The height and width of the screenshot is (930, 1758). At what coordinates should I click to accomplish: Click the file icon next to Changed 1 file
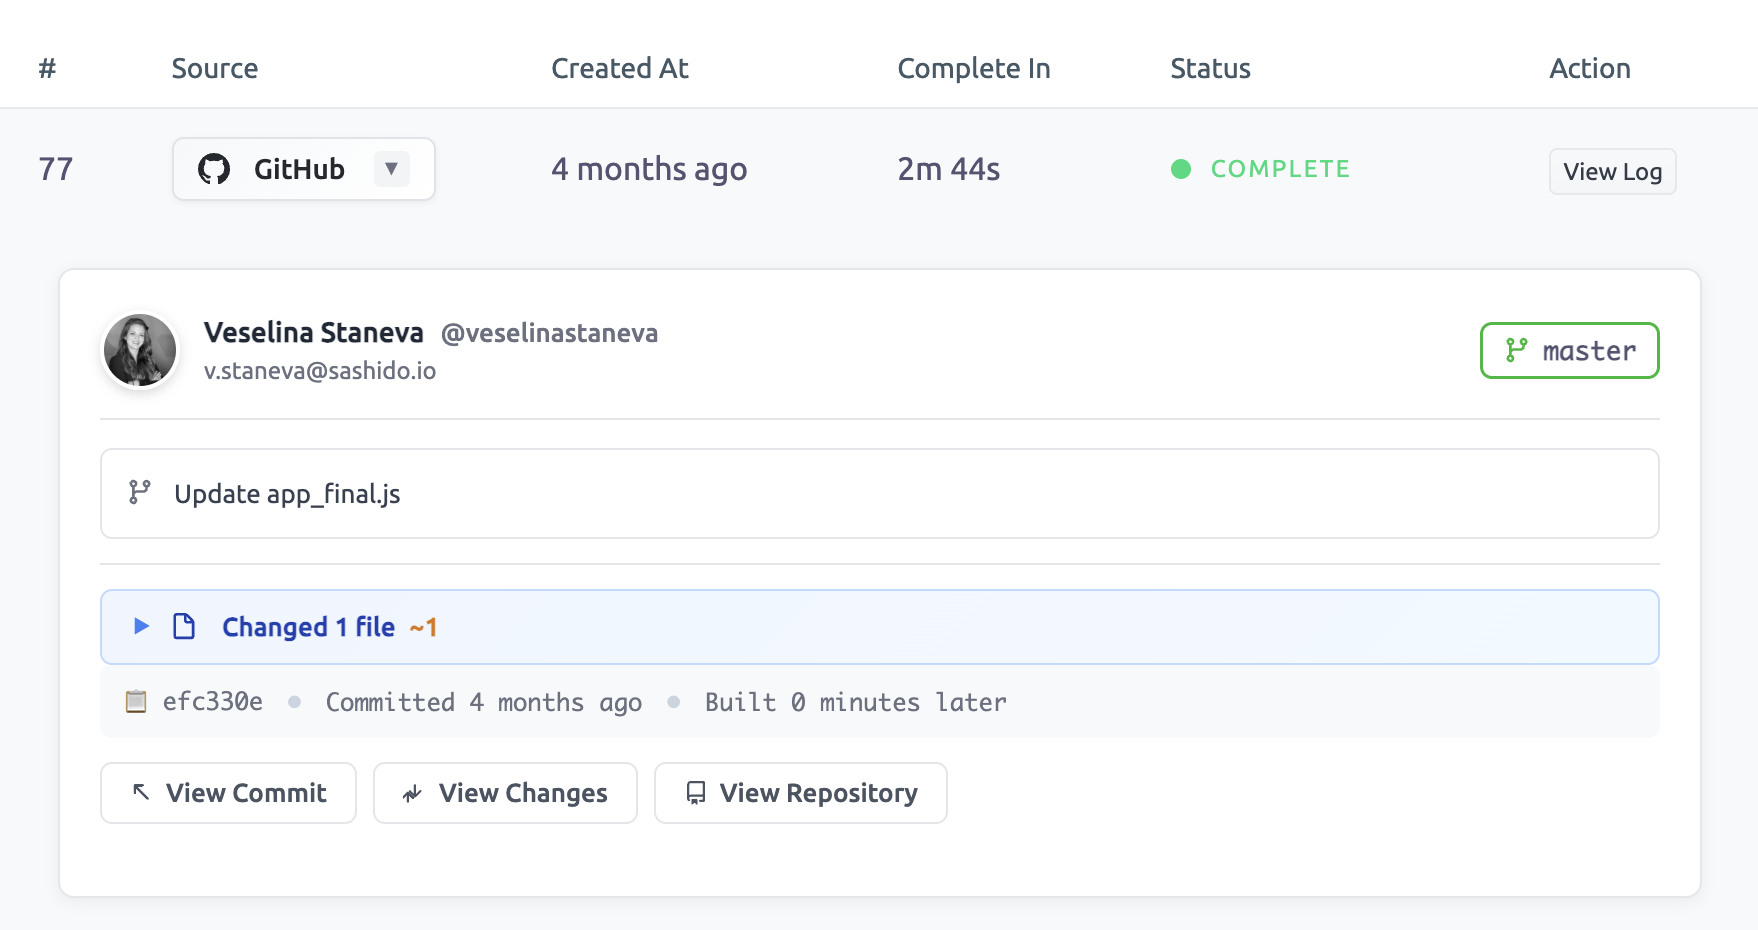tap(185, 626)
